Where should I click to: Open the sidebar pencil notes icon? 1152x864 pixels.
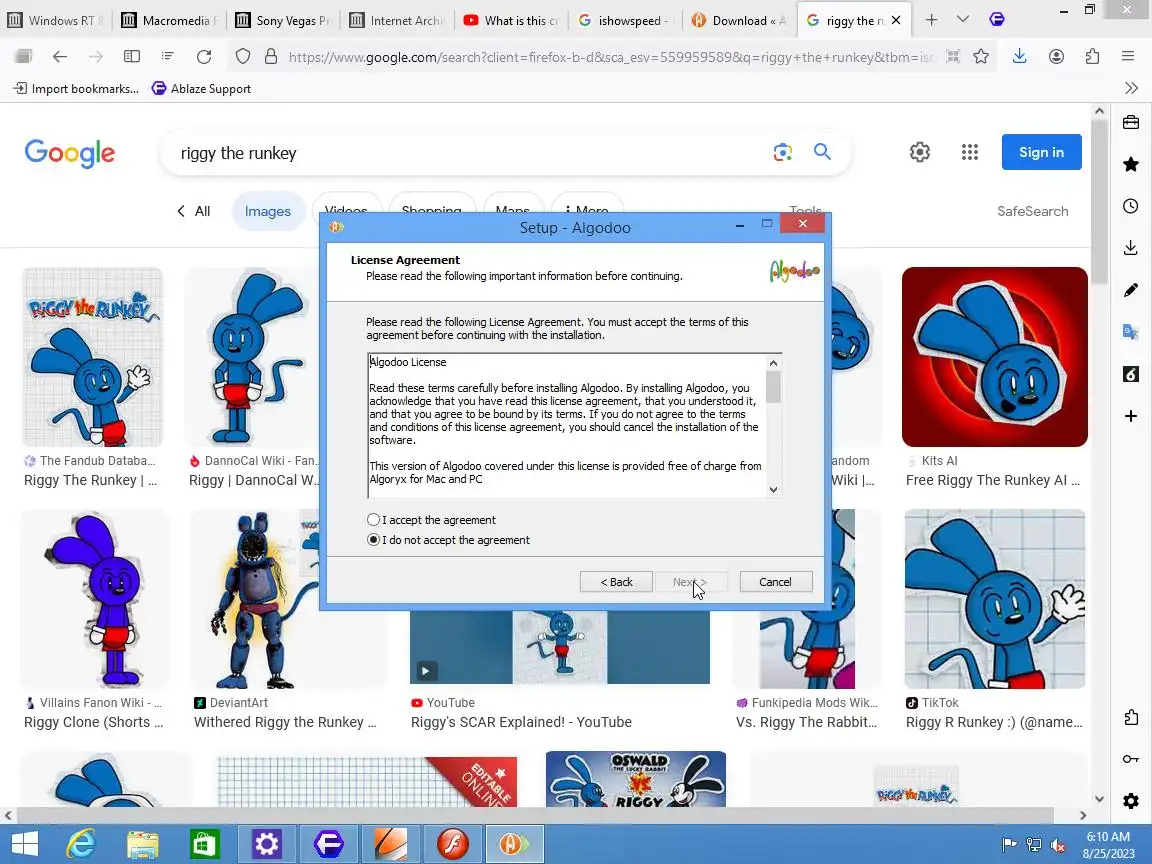point(1131,290)
